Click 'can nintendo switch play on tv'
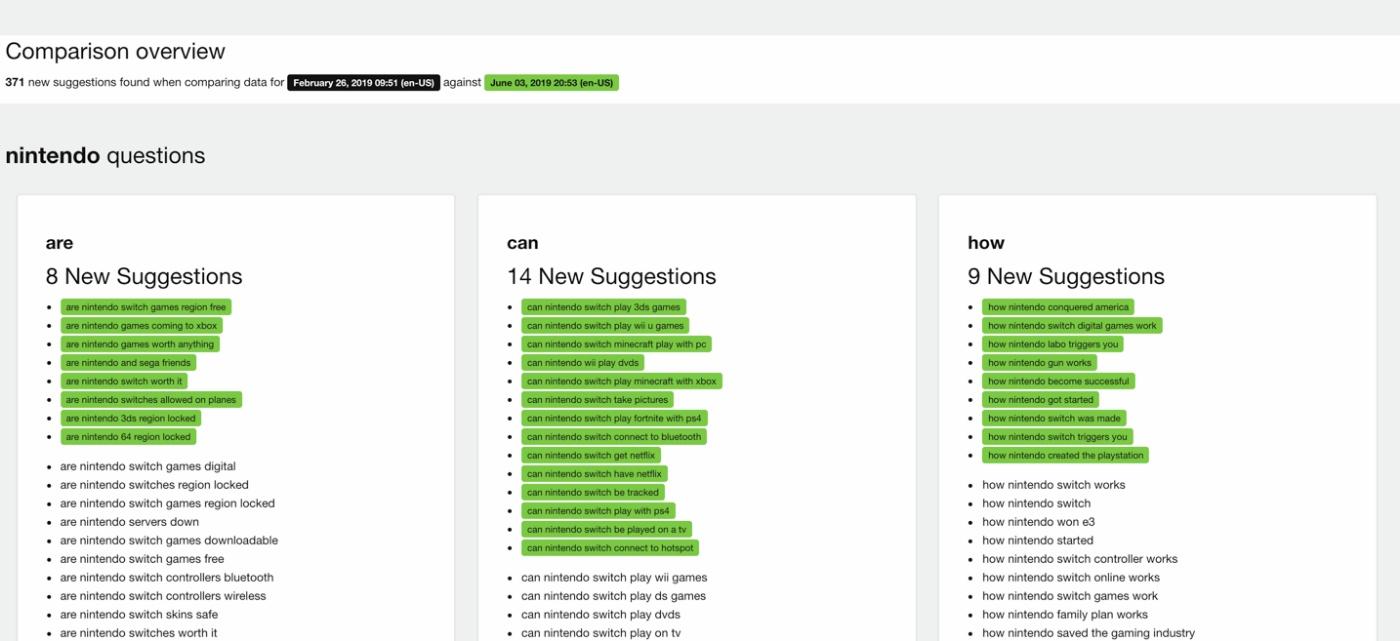 [601, 633]
